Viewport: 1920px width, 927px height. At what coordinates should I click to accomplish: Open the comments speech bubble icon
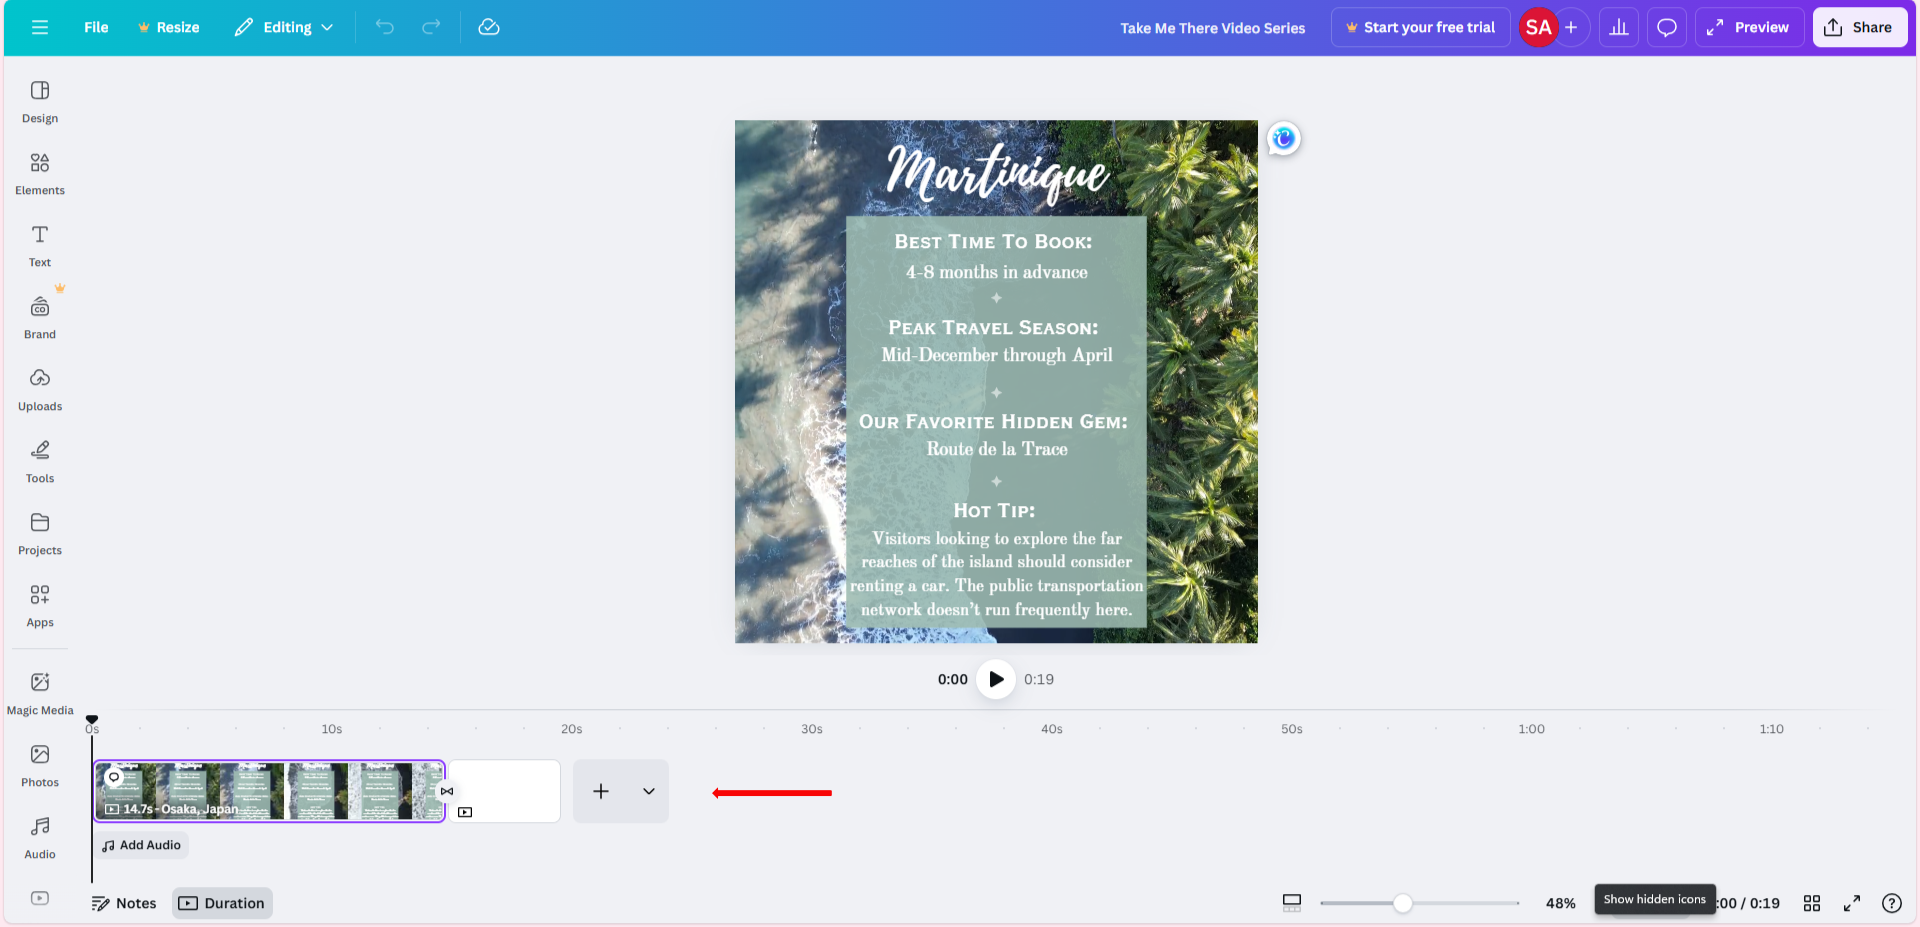1667,27
